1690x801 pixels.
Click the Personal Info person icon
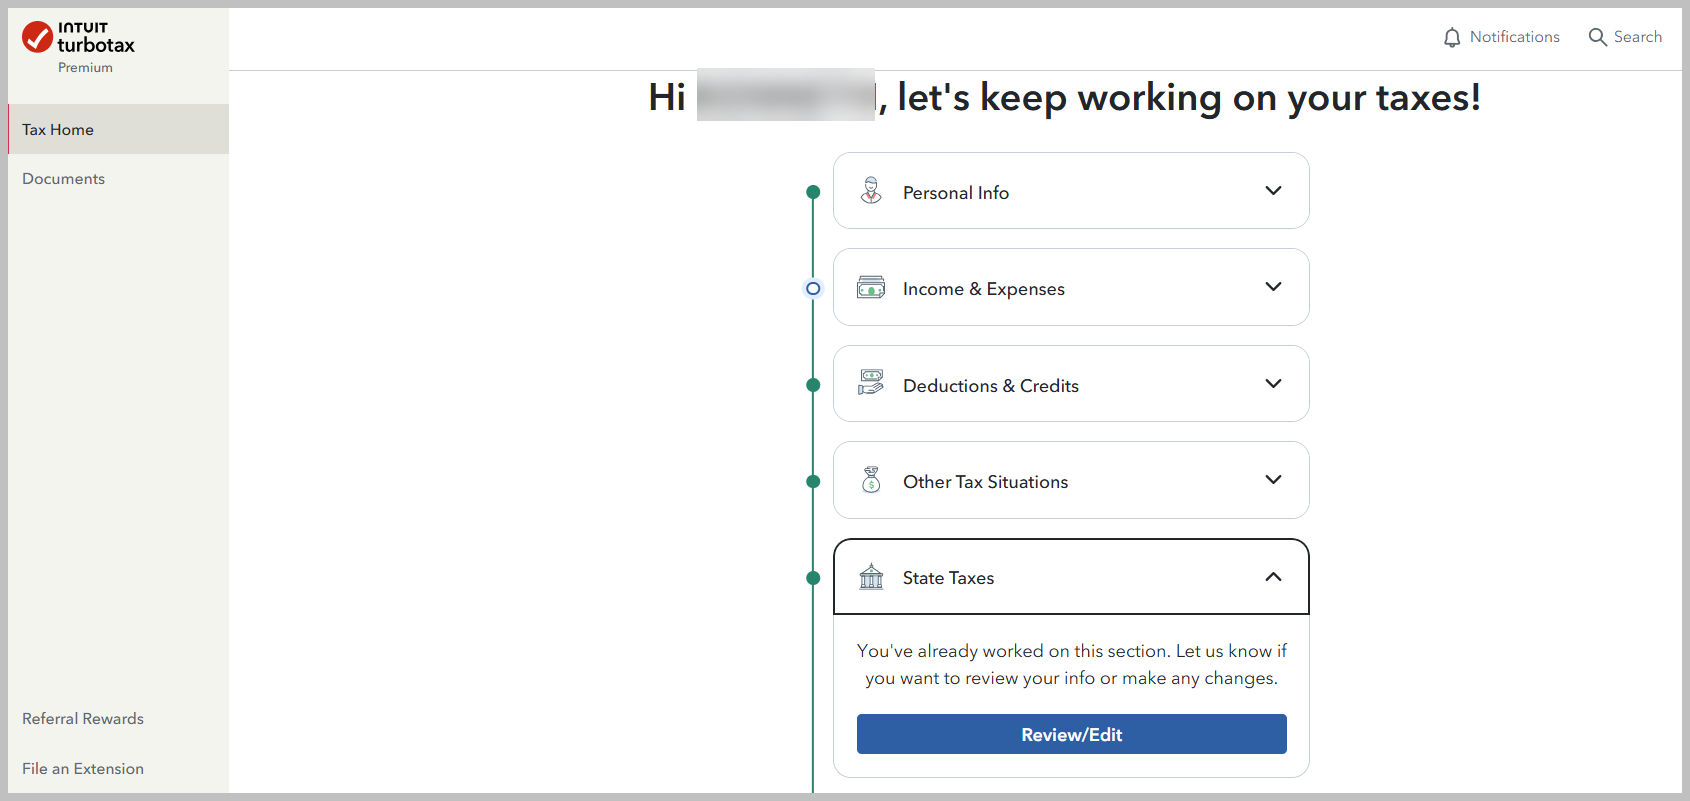click(871, 191)
